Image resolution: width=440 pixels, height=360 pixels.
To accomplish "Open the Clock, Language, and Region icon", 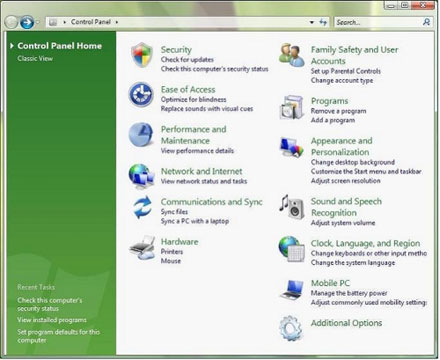I will (292, 249).
